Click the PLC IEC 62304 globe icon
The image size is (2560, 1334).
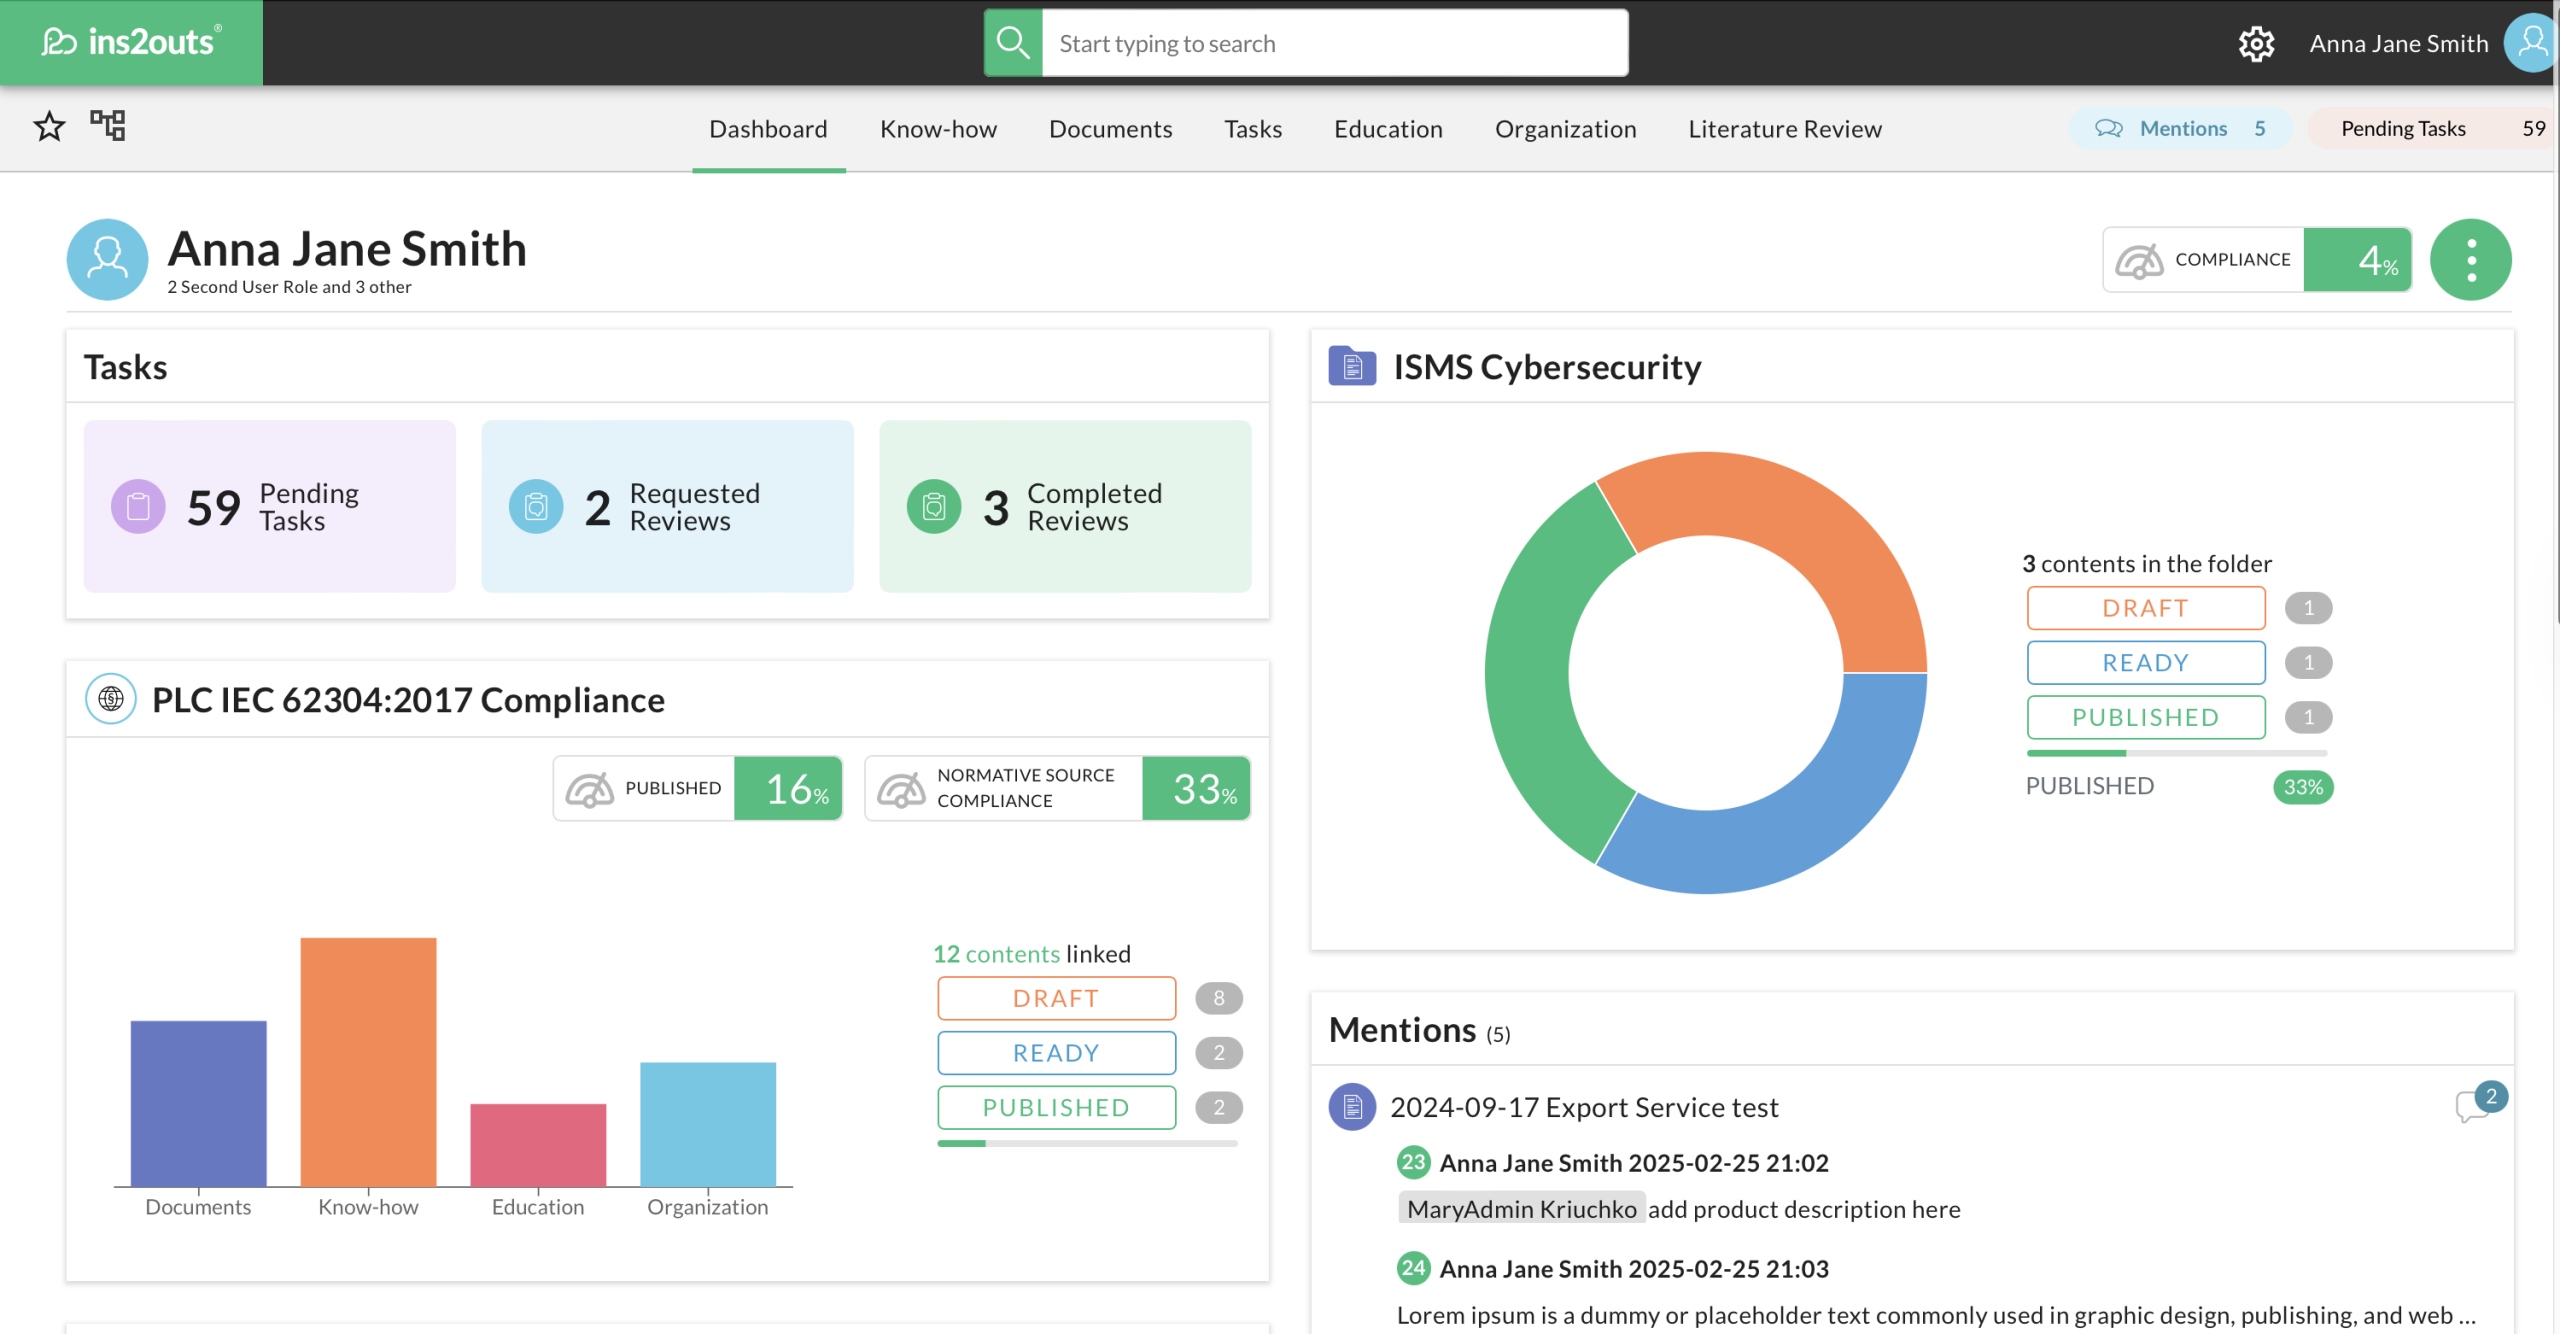click(111, 699)
